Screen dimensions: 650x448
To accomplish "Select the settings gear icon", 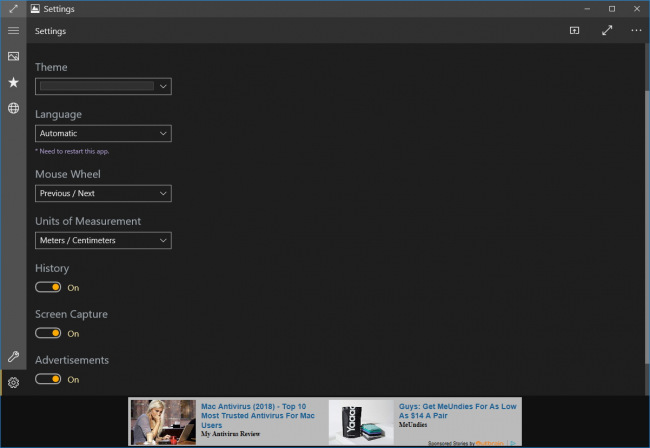I will click(x=13, y=383).
